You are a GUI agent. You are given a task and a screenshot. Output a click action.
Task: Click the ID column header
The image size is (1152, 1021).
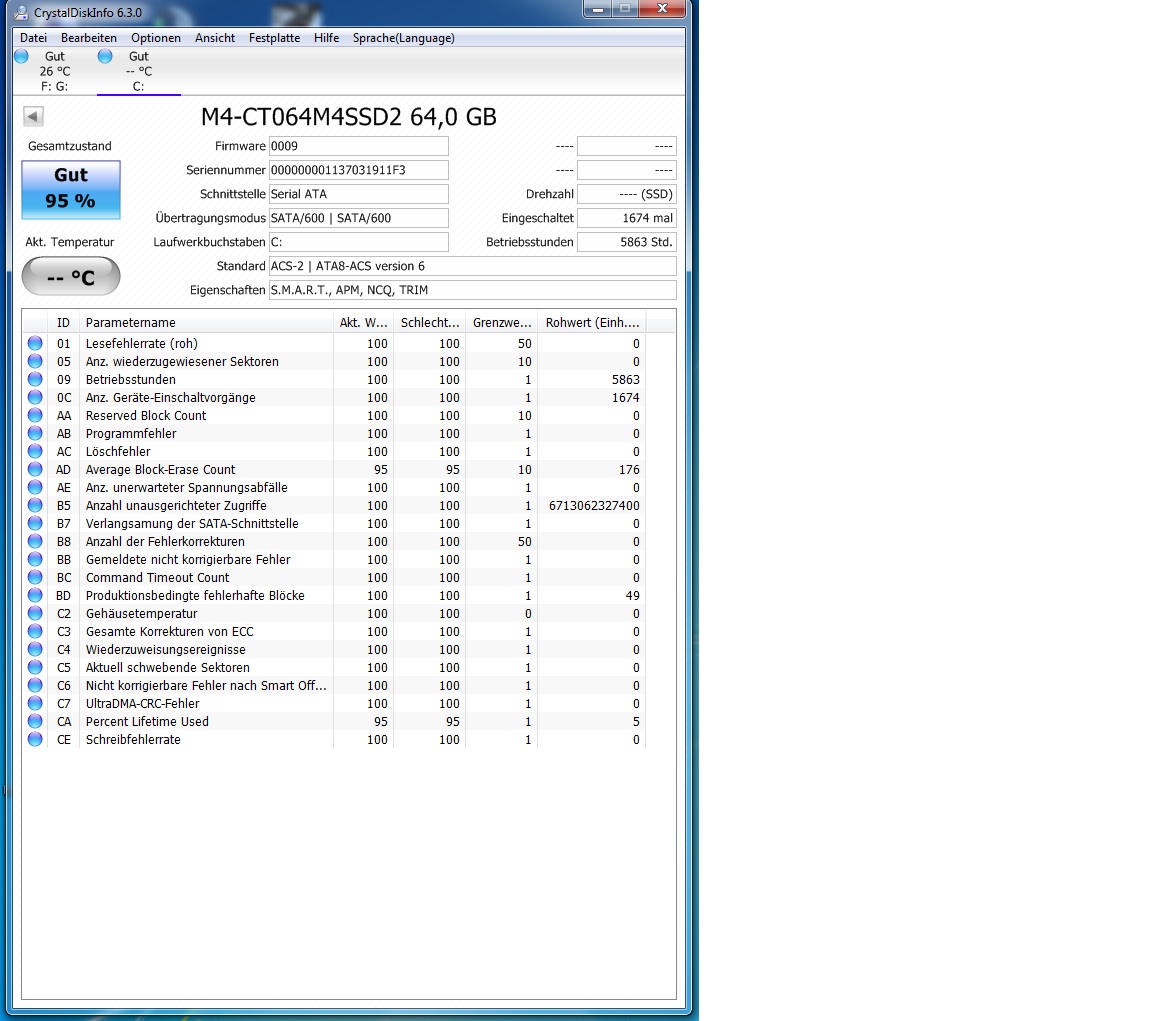tap(63, 322)
